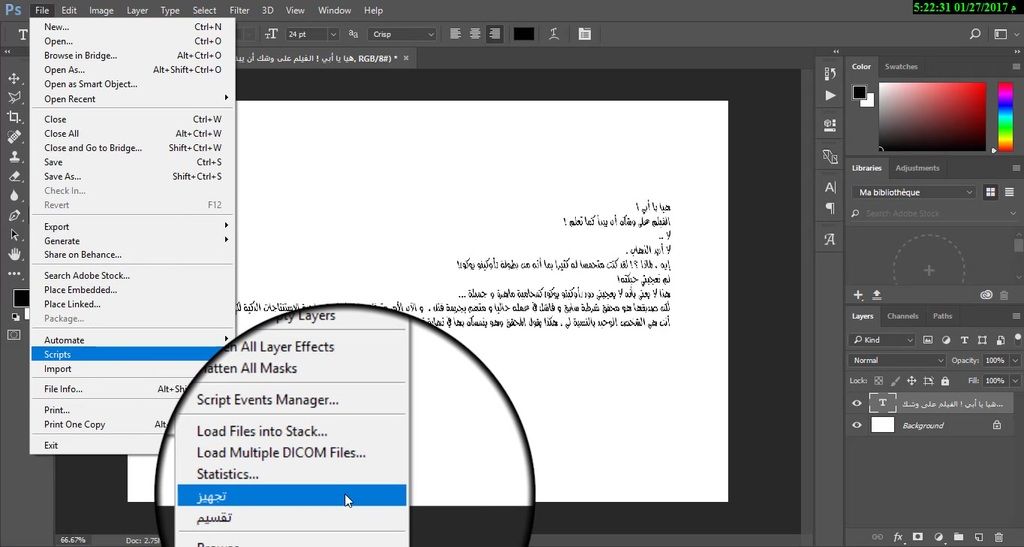The height and width of the screenshot is (547, 1024).
Task: Open the History panel icon
Action: [x=830, y=73]
